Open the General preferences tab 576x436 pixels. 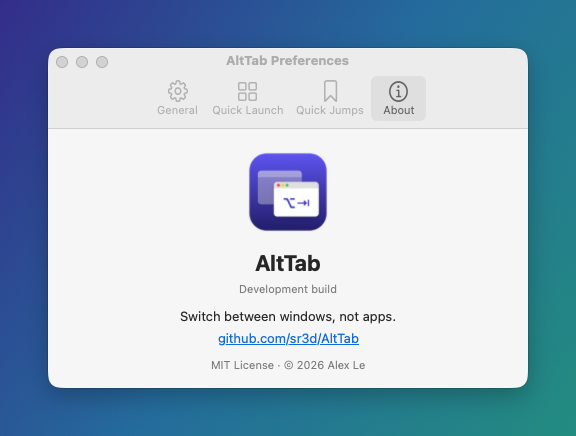pos(177,98)
